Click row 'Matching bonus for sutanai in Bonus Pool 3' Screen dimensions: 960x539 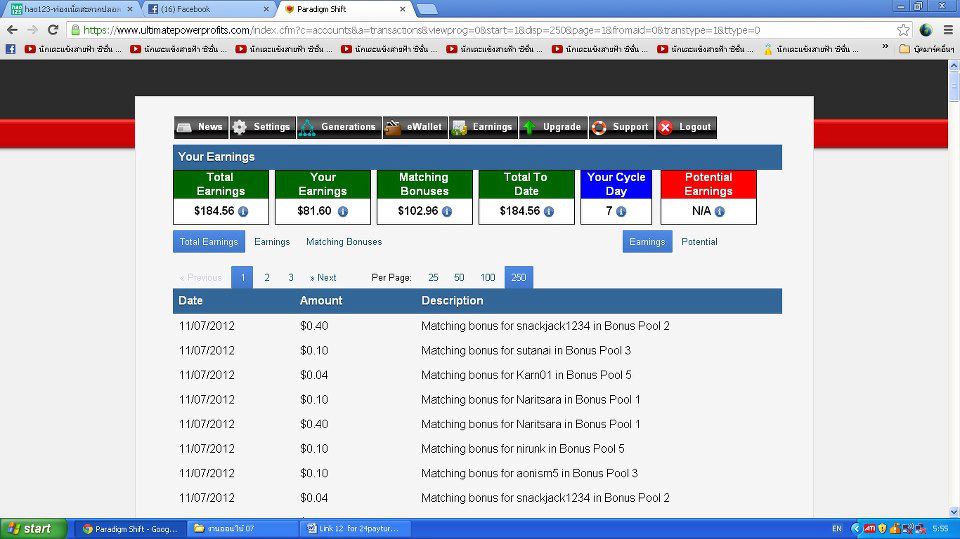tap(478, 350)
